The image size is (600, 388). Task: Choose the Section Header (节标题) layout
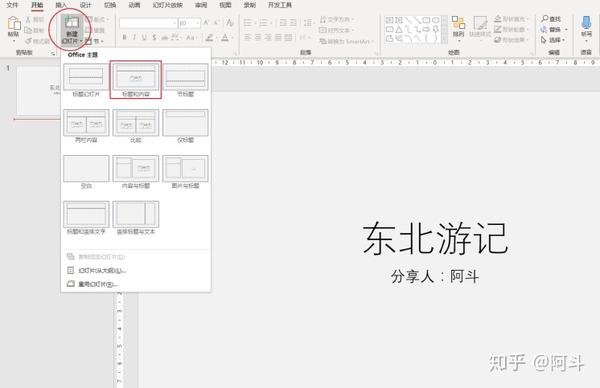click(186, 80)
